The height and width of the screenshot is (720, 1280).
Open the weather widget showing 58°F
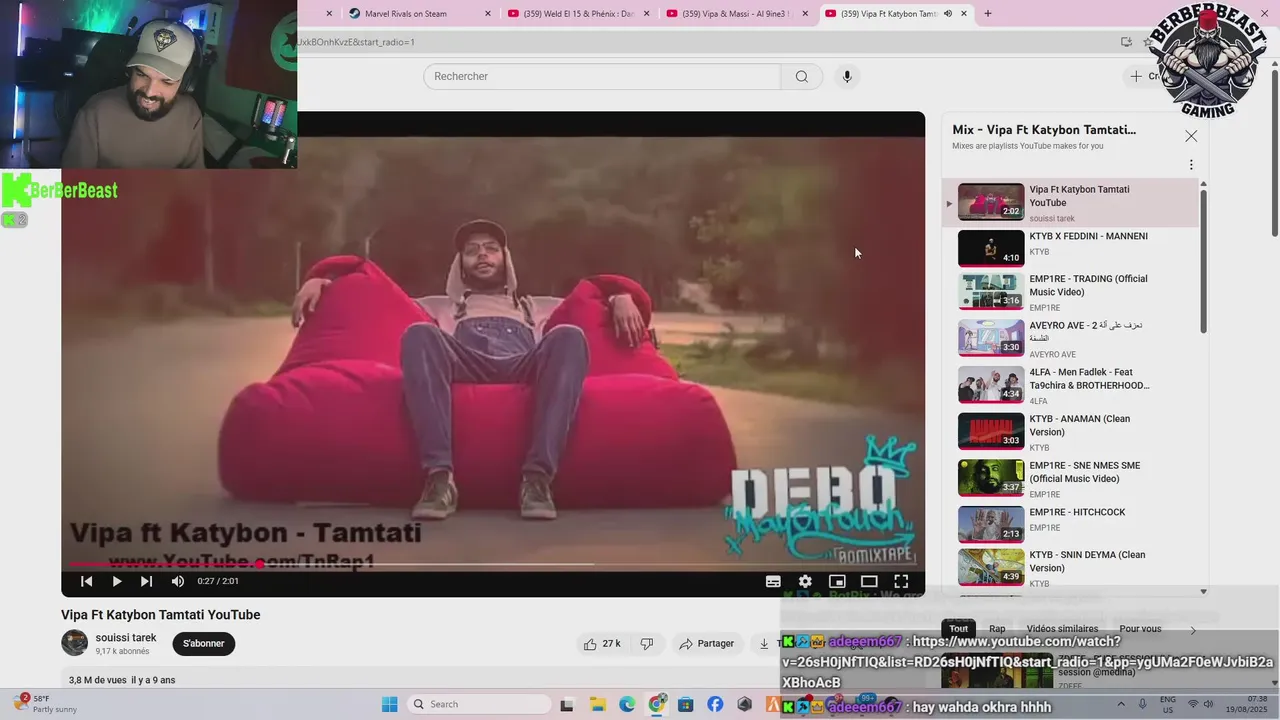pyautogui.click(x=45, y=704)
